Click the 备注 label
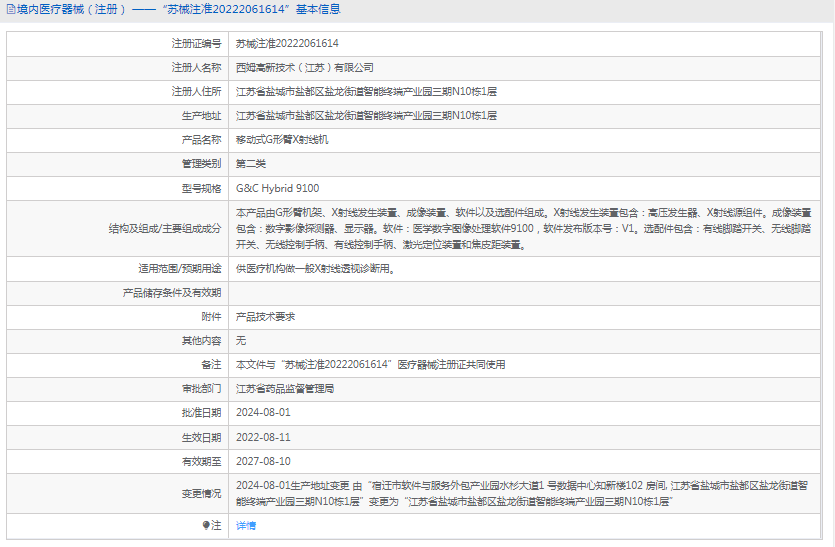This screenshot has height=547, width=835. 211,365
